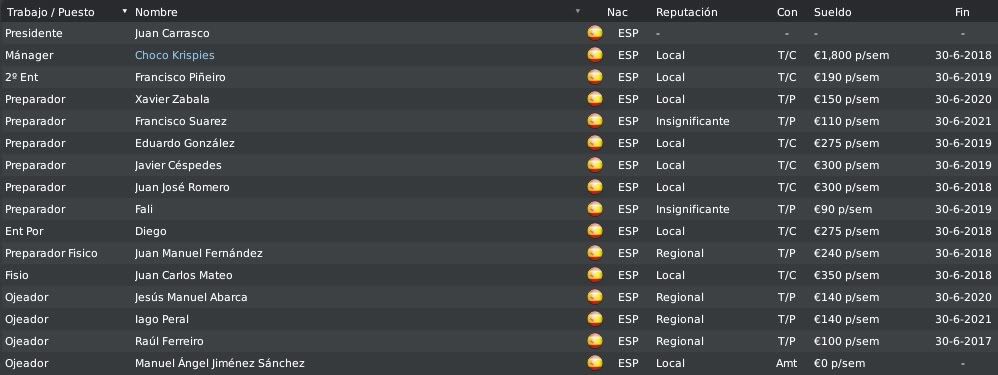The width and height of the screenshot is (998, 375).
Task: Open the Nombre column dropdown arrow
Action: (578, 11)
